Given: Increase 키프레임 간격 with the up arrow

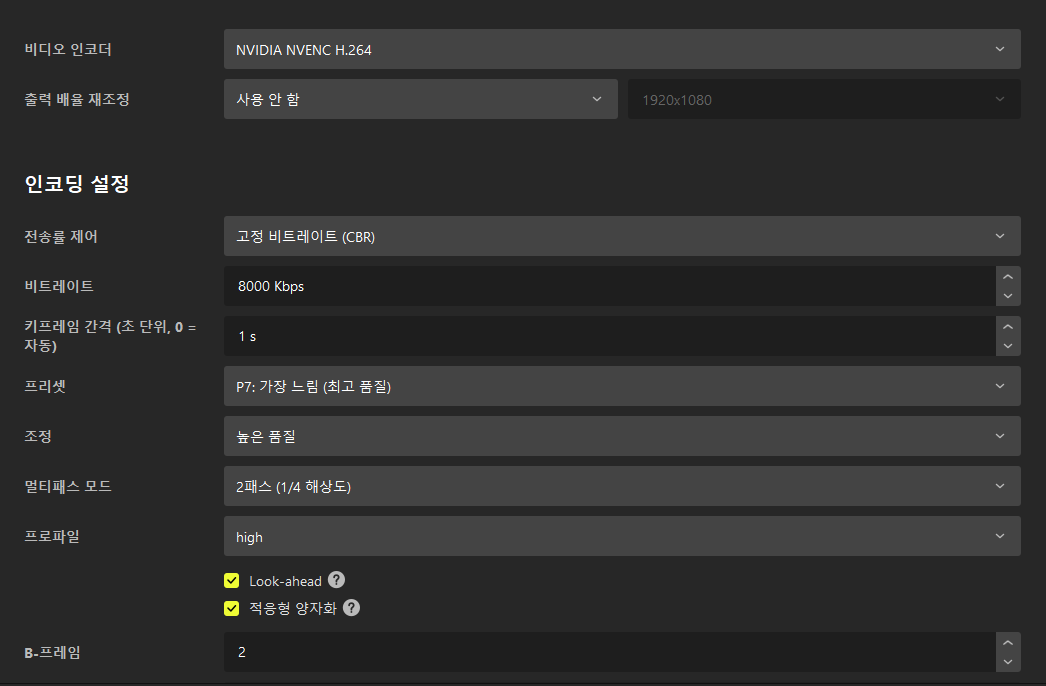Looking at the screenshot, I should [x=1008, y=327].
